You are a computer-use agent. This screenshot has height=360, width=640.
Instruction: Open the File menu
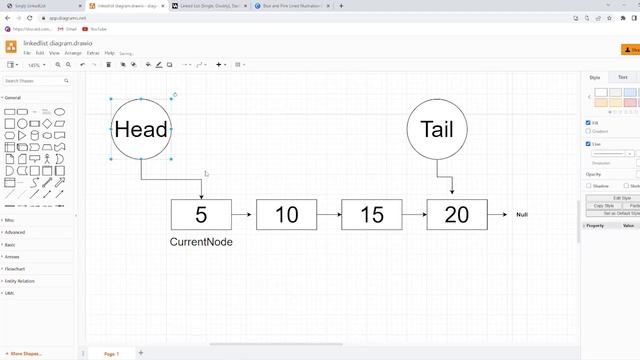click(27, 53)
